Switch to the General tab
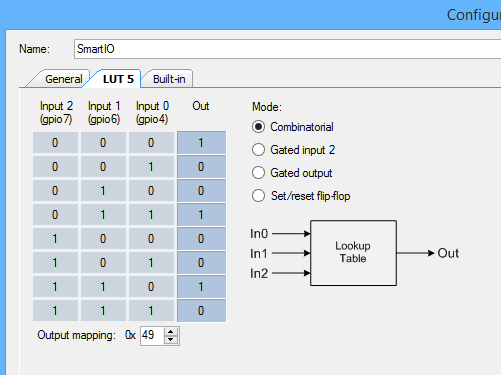501x375 pixels. tap(63, 79)
